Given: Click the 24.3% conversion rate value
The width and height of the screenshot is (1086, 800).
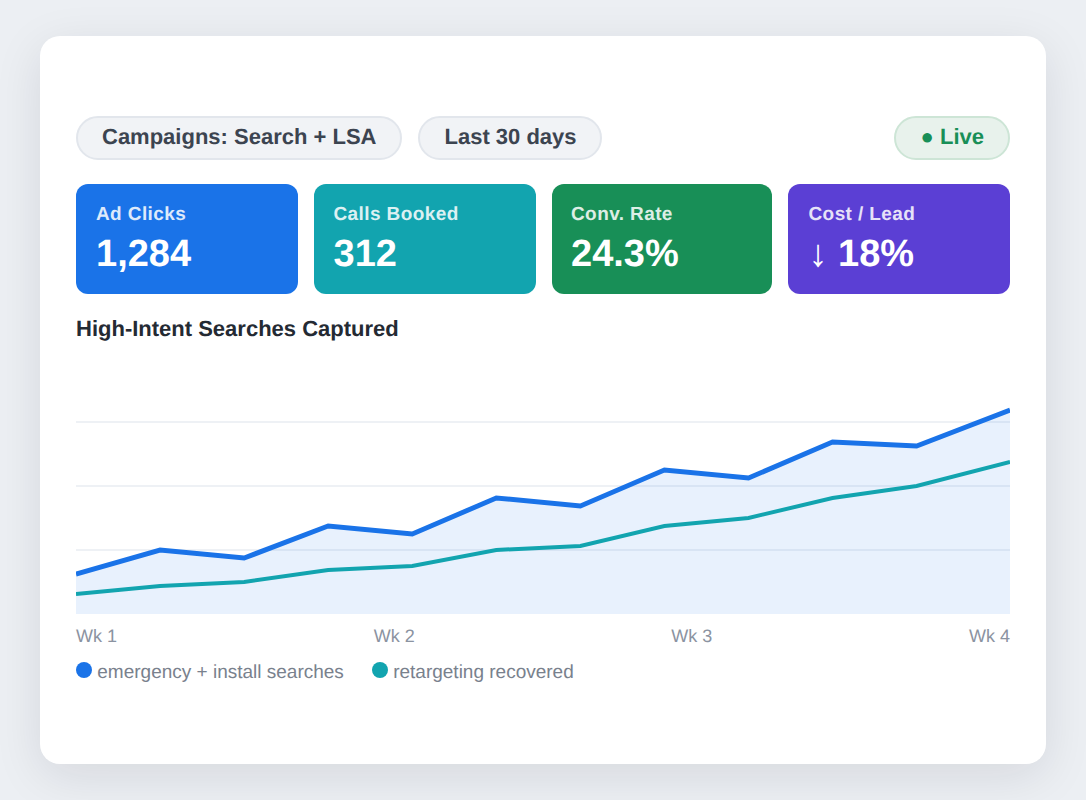Looking at the screenshot, I should (x=625, y=254).
